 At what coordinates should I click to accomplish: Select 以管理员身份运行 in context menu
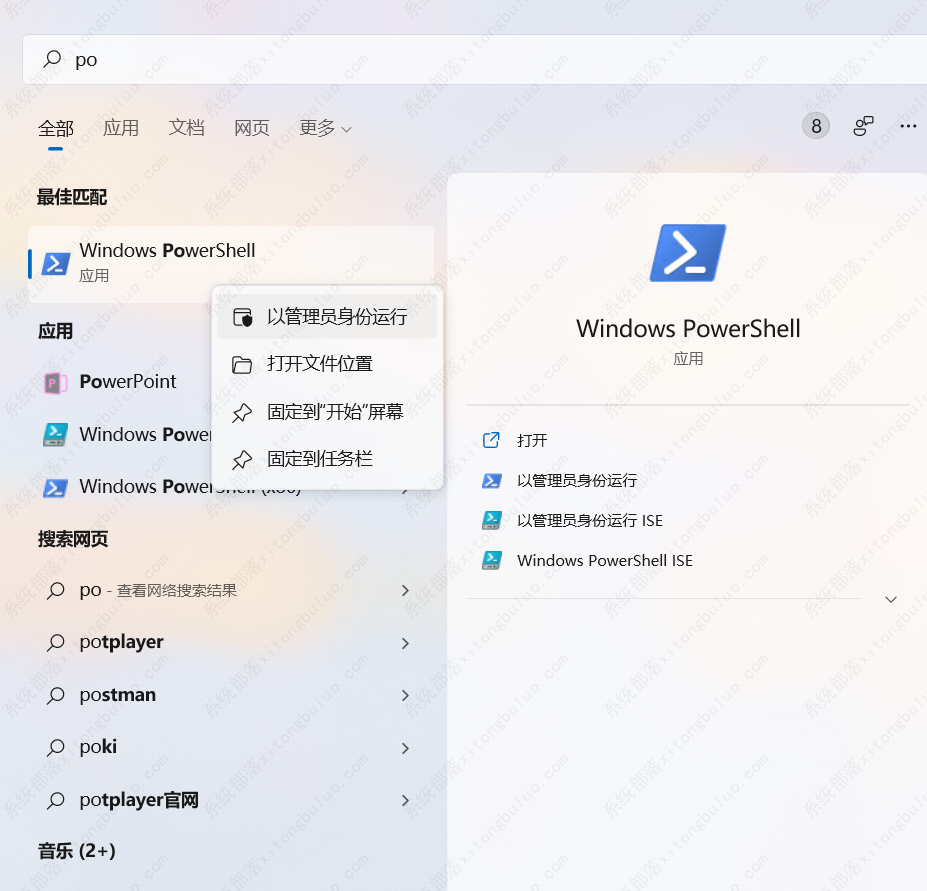point(337,317)
